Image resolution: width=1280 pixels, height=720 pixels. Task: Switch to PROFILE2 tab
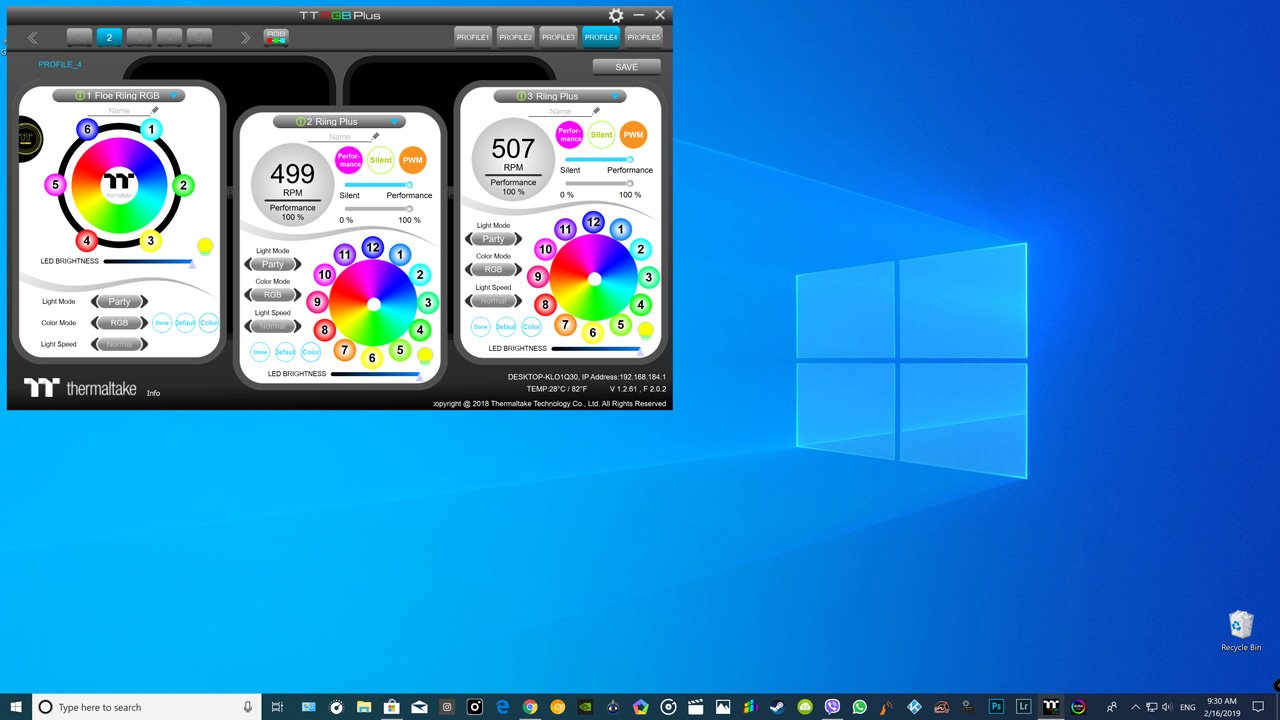coord(516,37)
